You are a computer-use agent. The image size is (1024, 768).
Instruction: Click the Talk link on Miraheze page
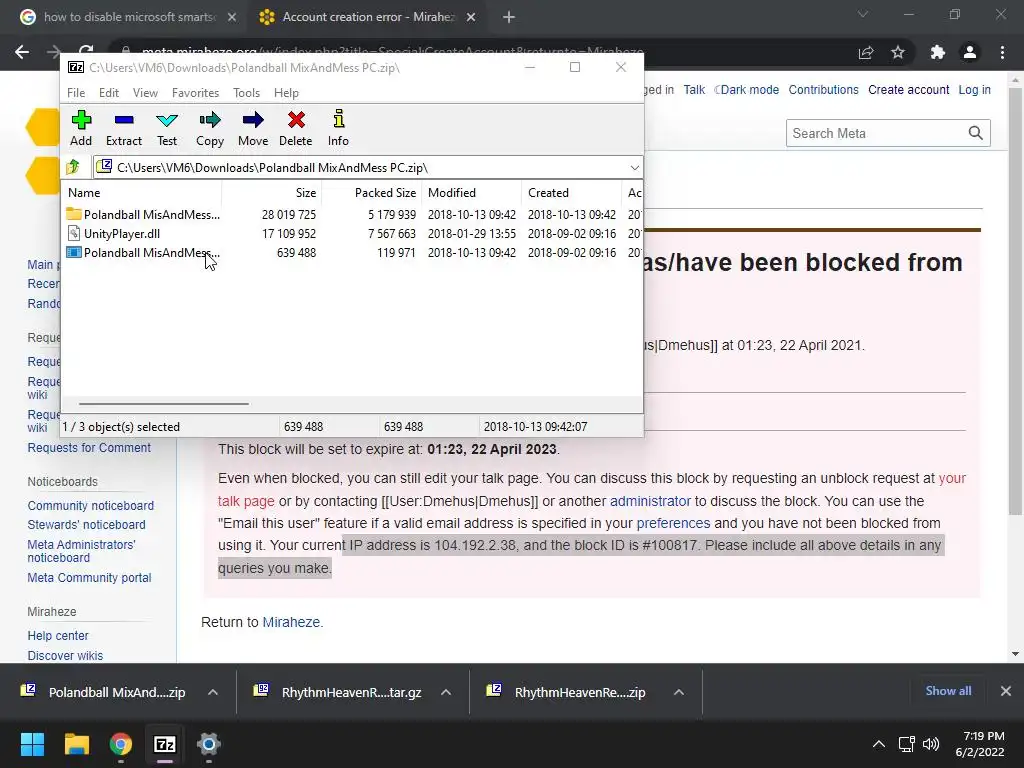pyautogui.click(x=694, y=89)
